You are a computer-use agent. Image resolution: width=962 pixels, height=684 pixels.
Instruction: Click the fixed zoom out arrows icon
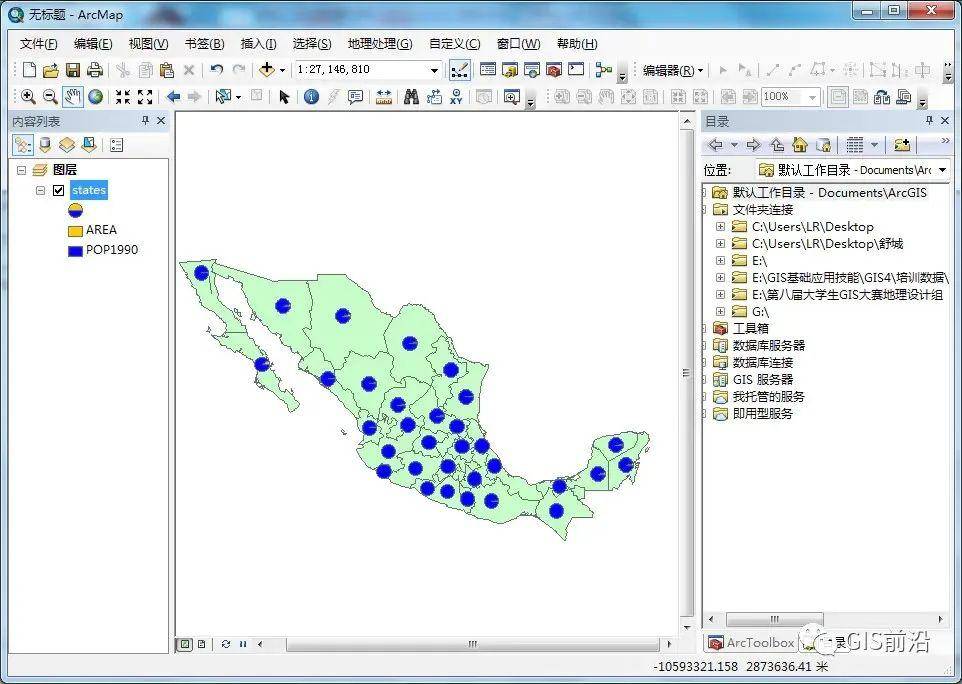click(x=145, y=97)
